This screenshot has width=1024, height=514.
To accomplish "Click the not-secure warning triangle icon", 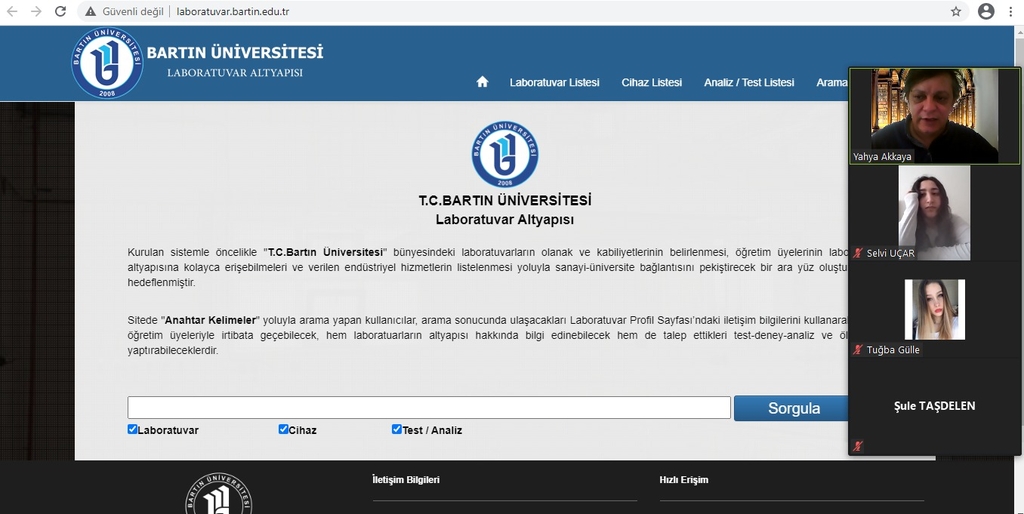I will coord(91,12).
